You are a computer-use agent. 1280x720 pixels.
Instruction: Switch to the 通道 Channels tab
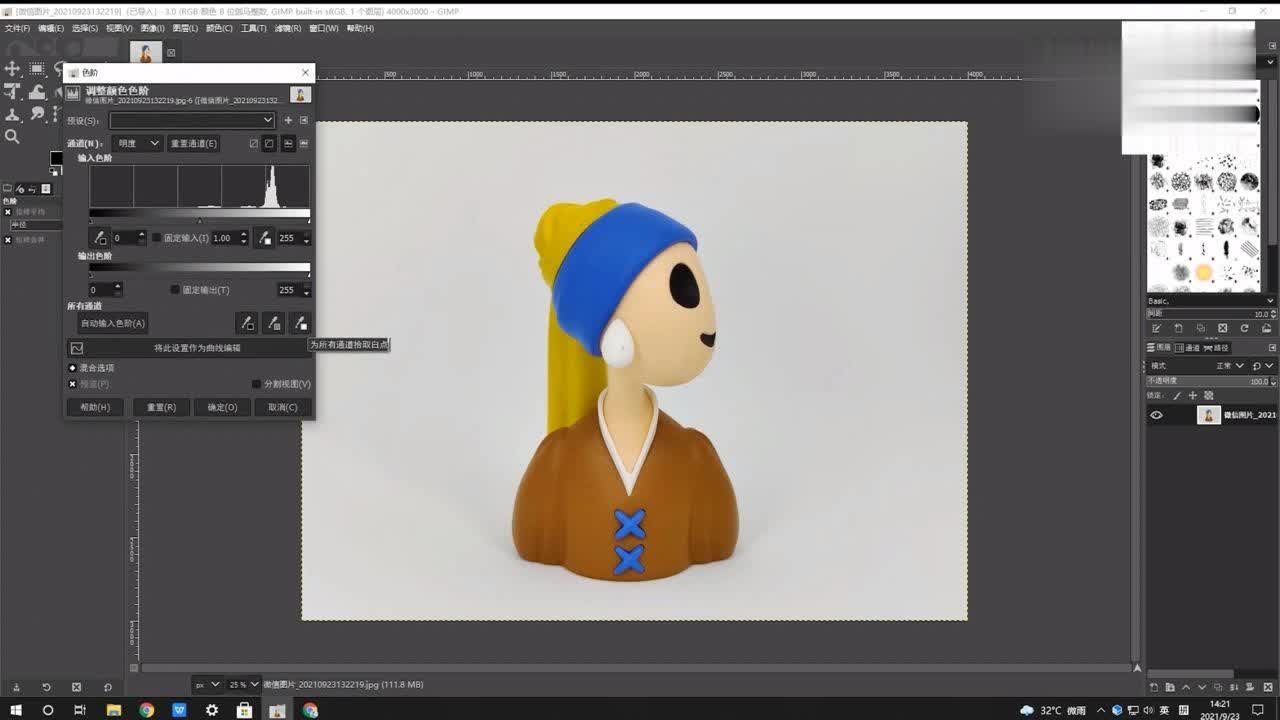coord(1189,348)
